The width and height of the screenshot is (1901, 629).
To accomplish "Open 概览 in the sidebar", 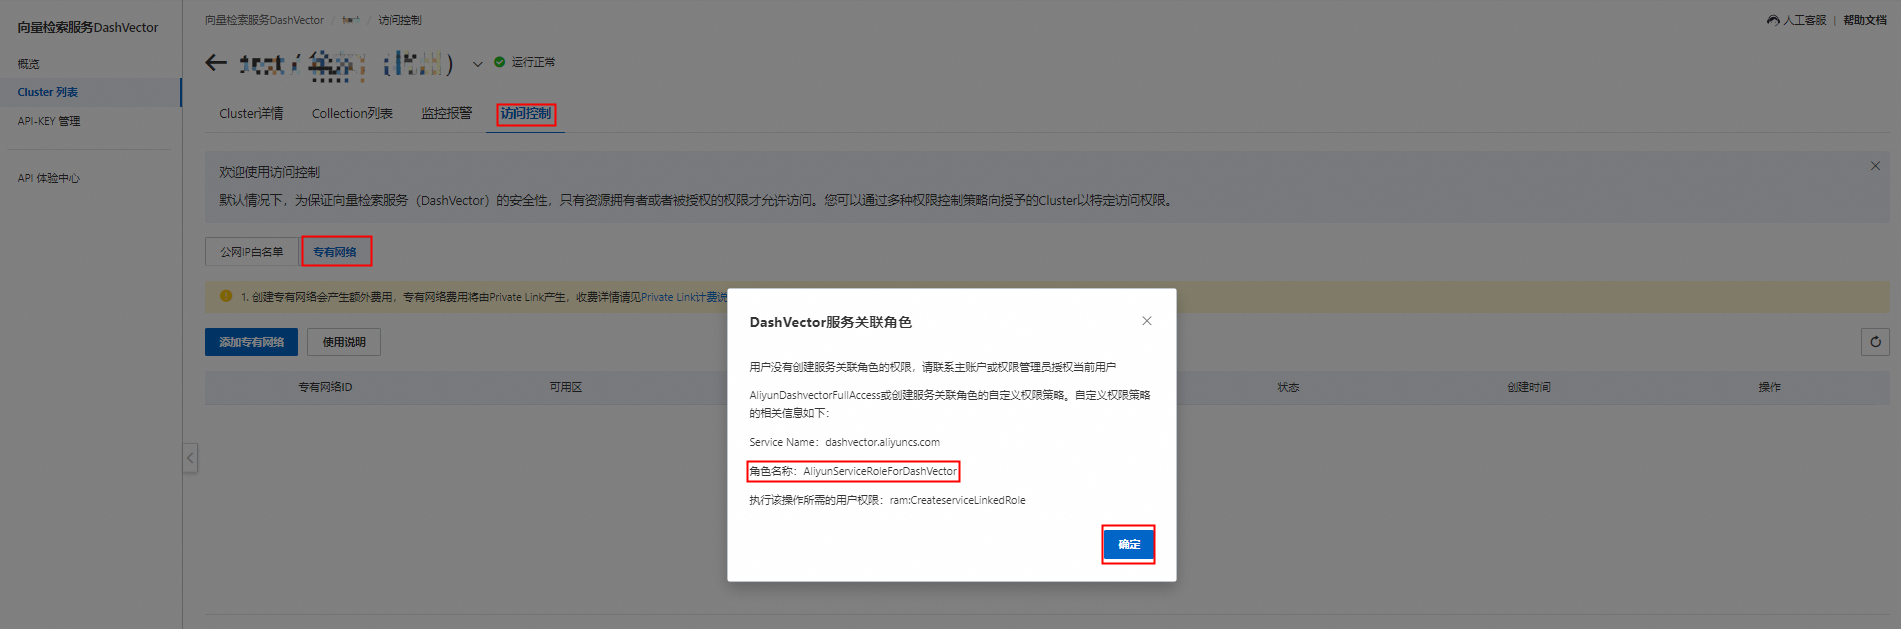I will [29, 64].
